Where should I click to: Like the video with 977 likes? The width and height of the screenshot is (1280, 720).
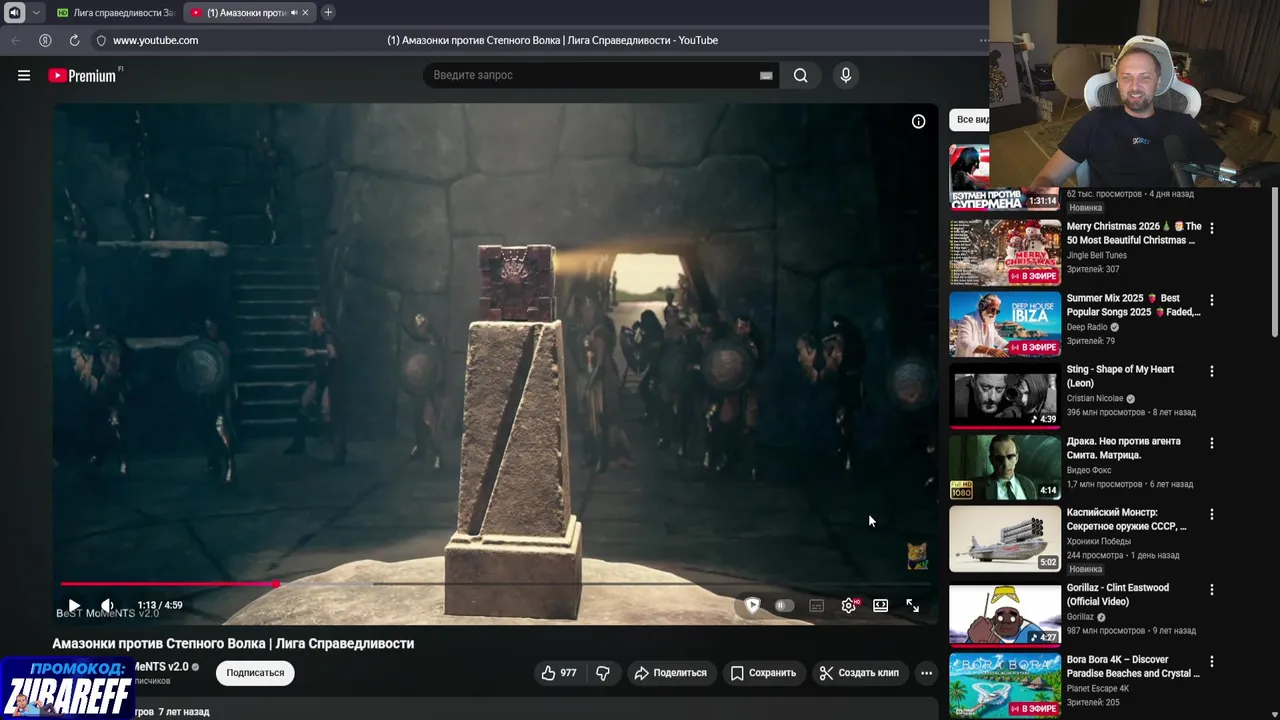tap(559, 673)
